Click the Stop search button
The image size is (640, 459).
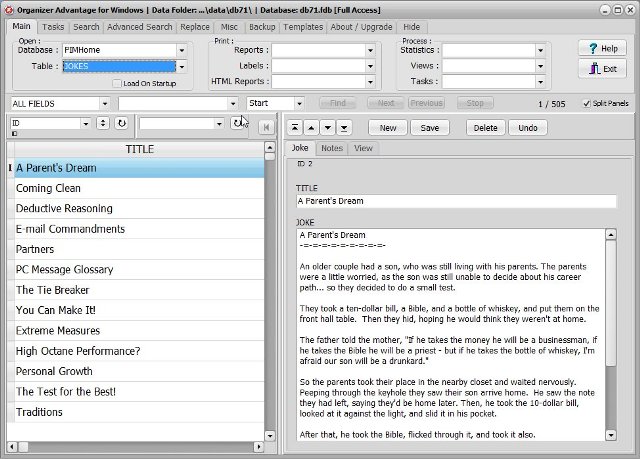[x=475, y=103]
